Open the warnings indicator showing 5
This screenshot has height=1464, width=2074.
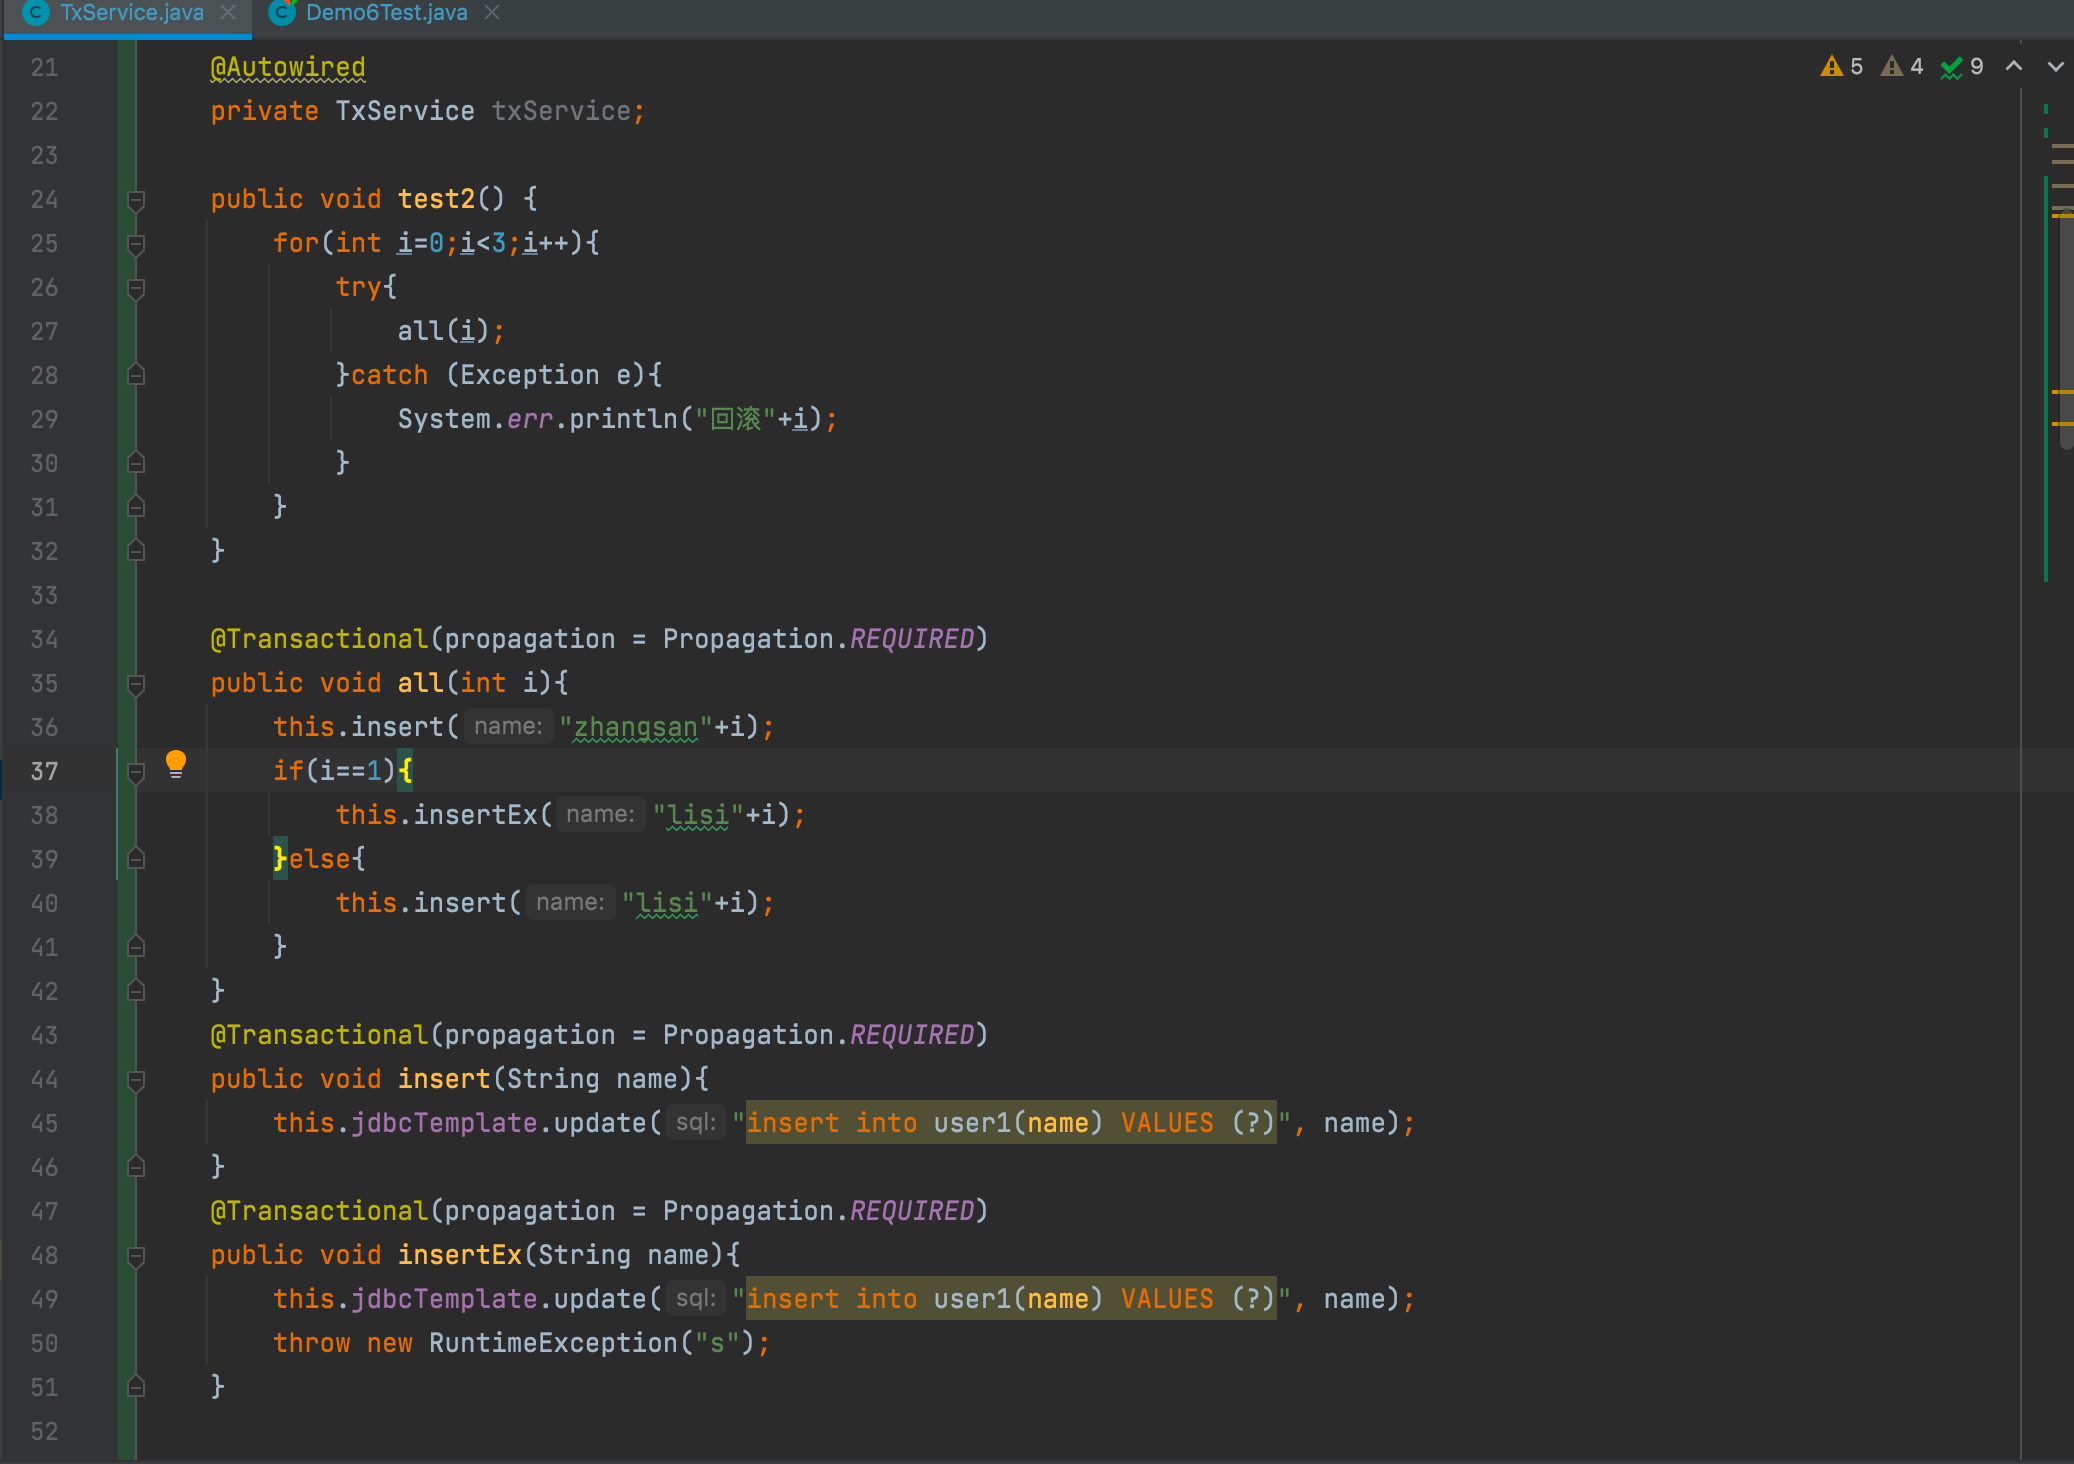click(1842, 67)
